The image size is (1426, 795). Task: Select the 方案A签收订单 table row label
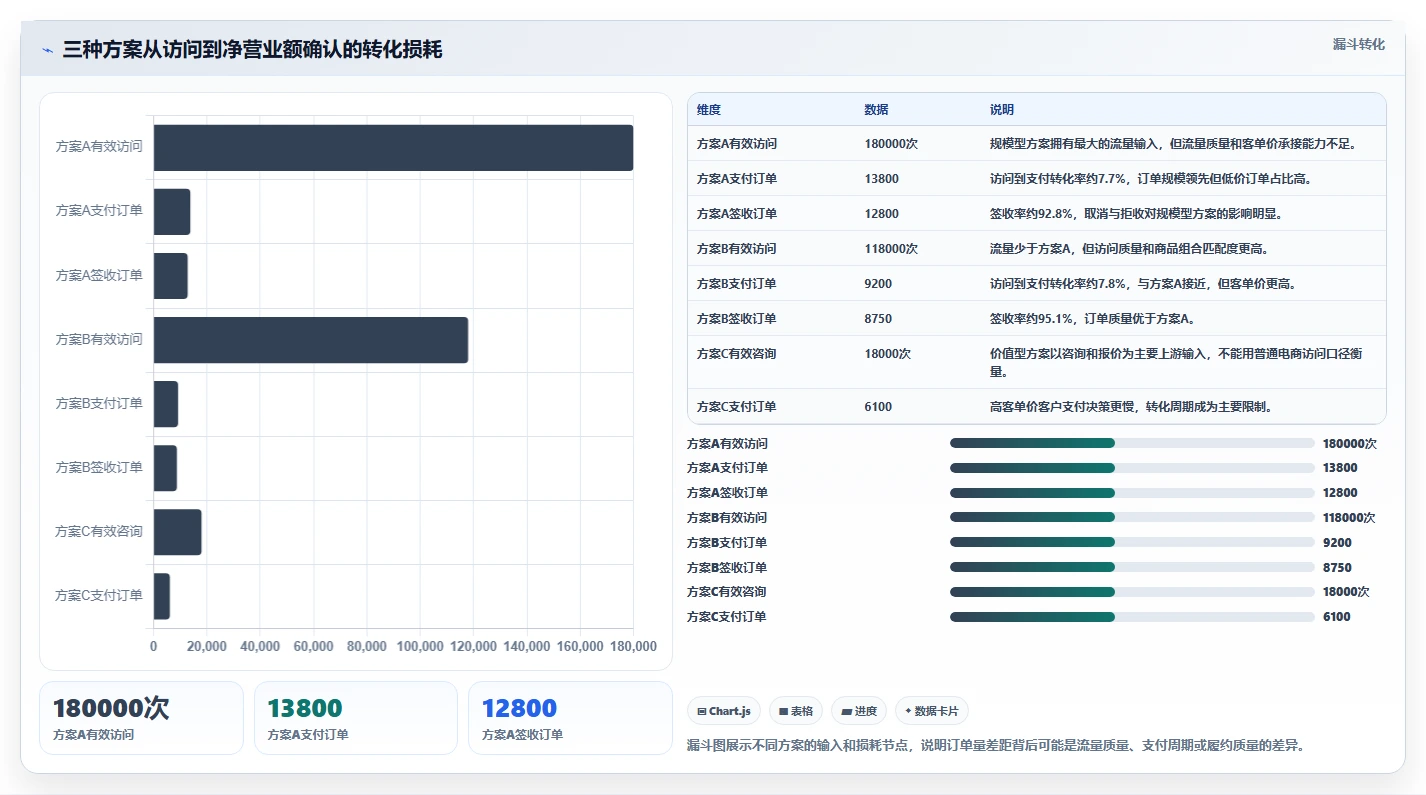737,214
